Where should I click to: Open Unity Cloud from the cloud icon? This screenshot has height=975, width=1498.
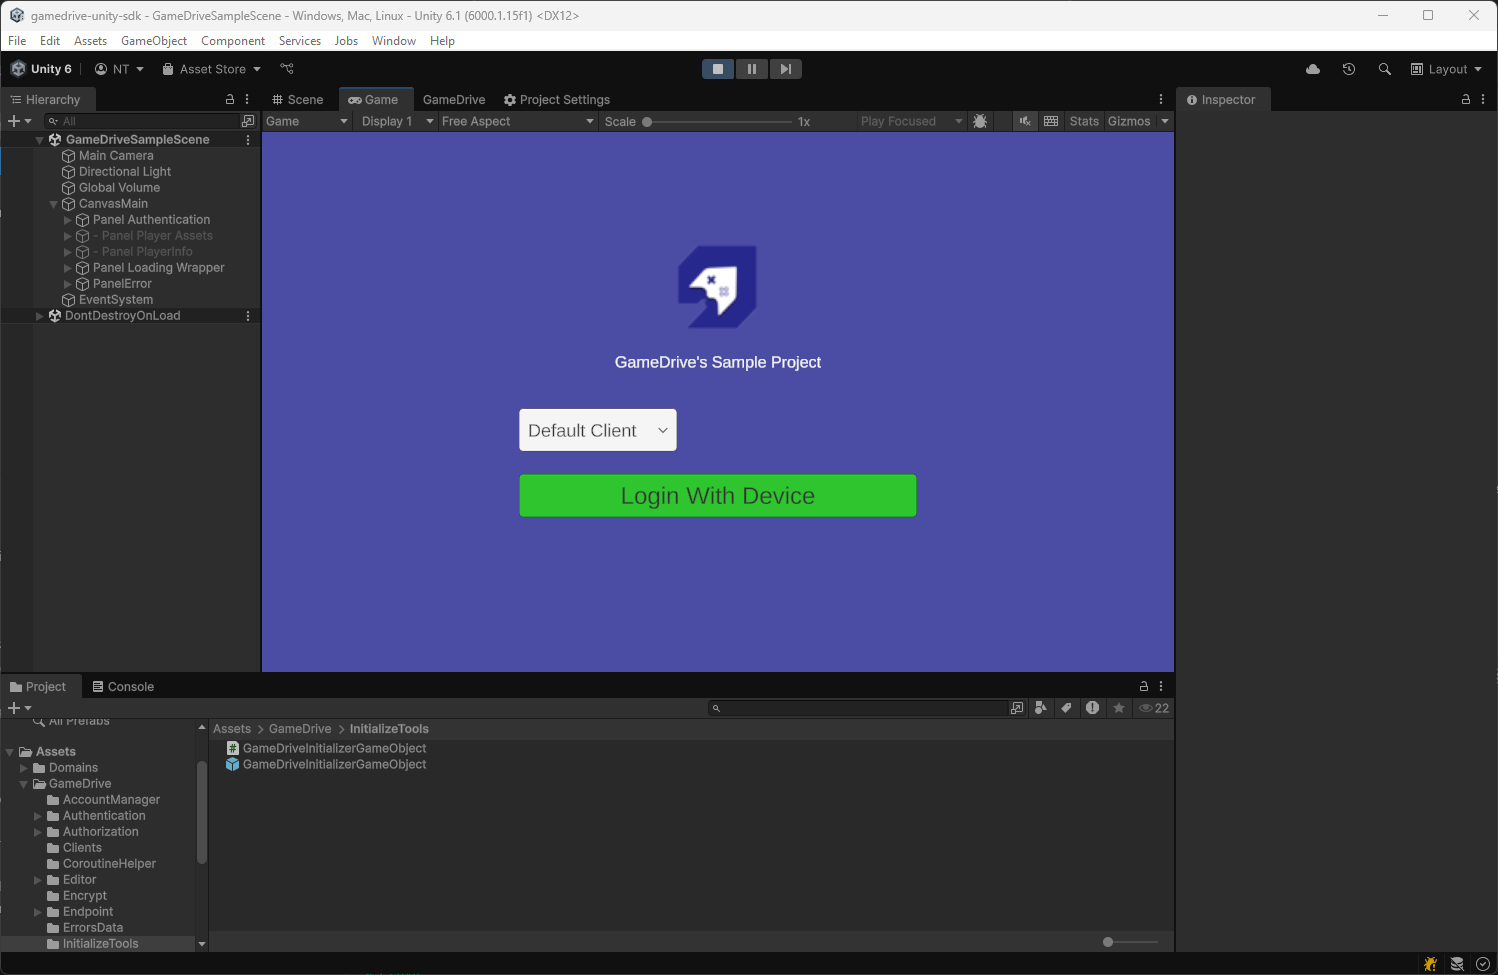(x=1313, y=69)
